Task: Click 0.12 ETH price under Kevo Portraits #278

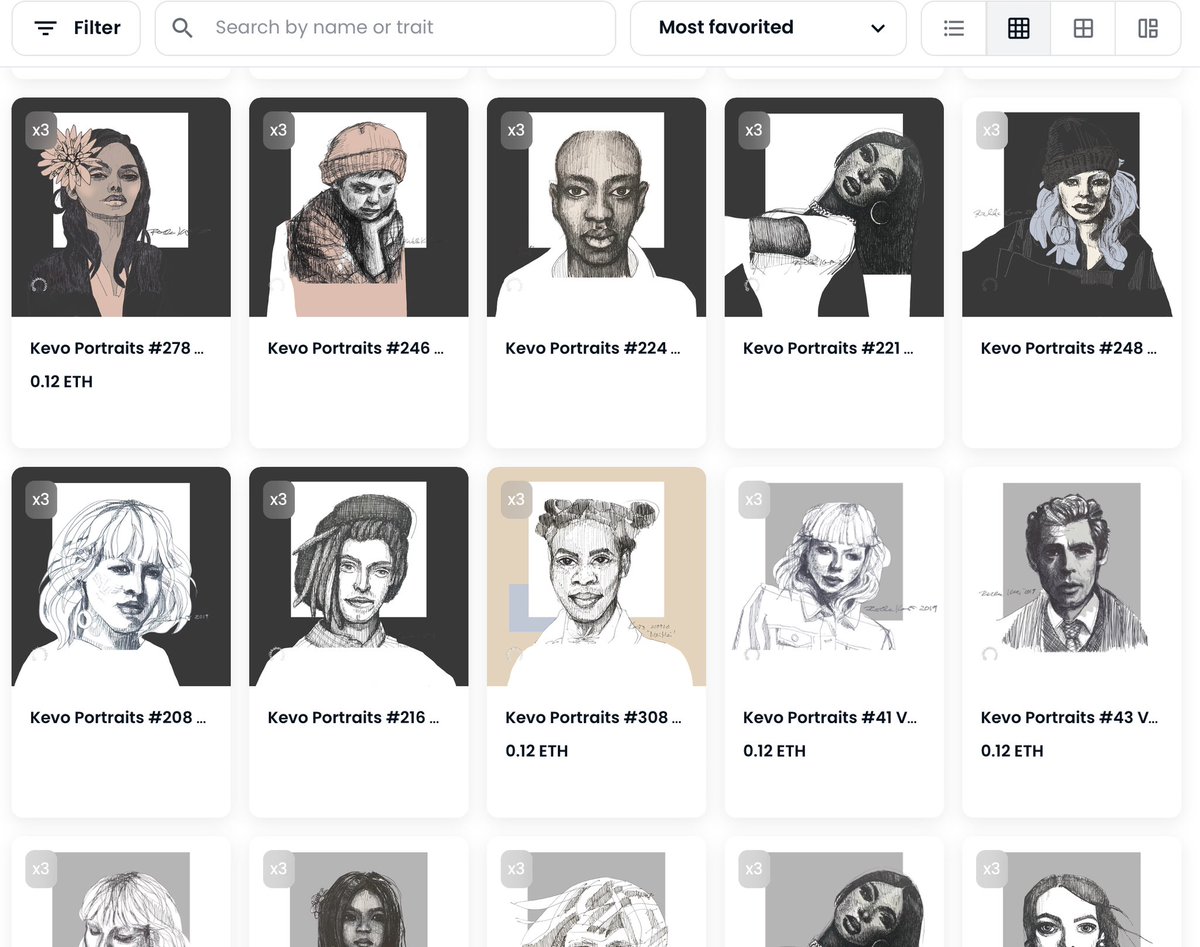Action: (61, 382)
